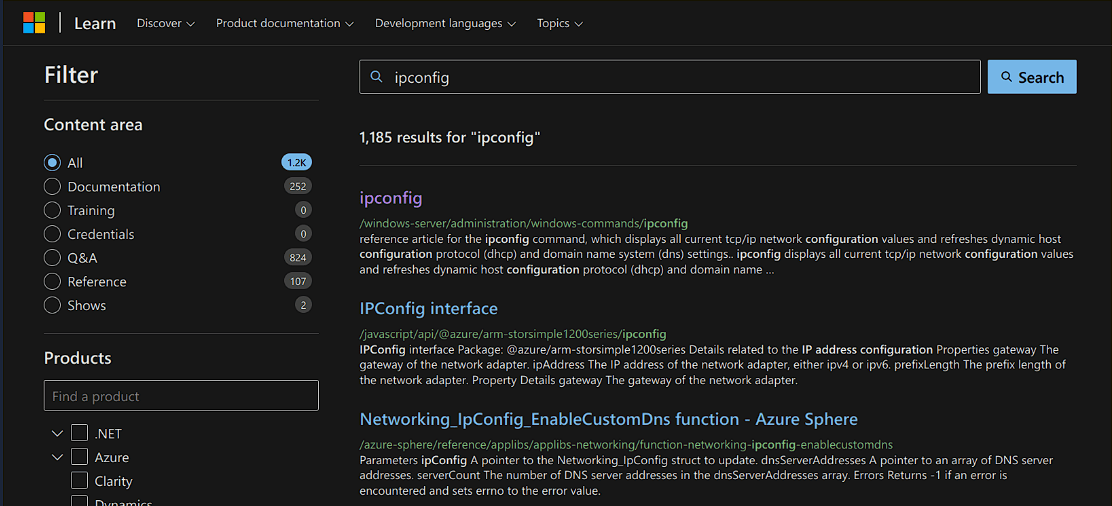Expand the Azure product tree chevron

(57, 457)
